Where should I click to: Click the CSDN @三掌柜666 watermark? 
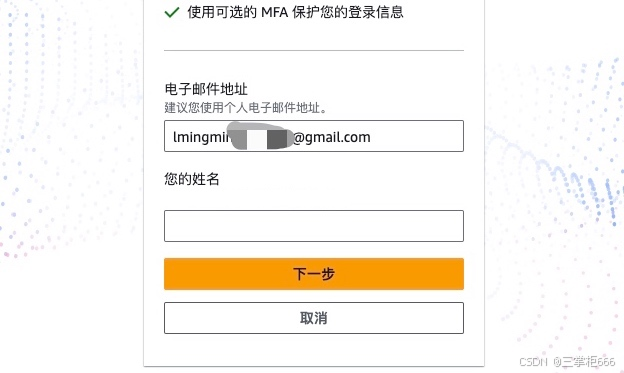(x=567, y=361)
